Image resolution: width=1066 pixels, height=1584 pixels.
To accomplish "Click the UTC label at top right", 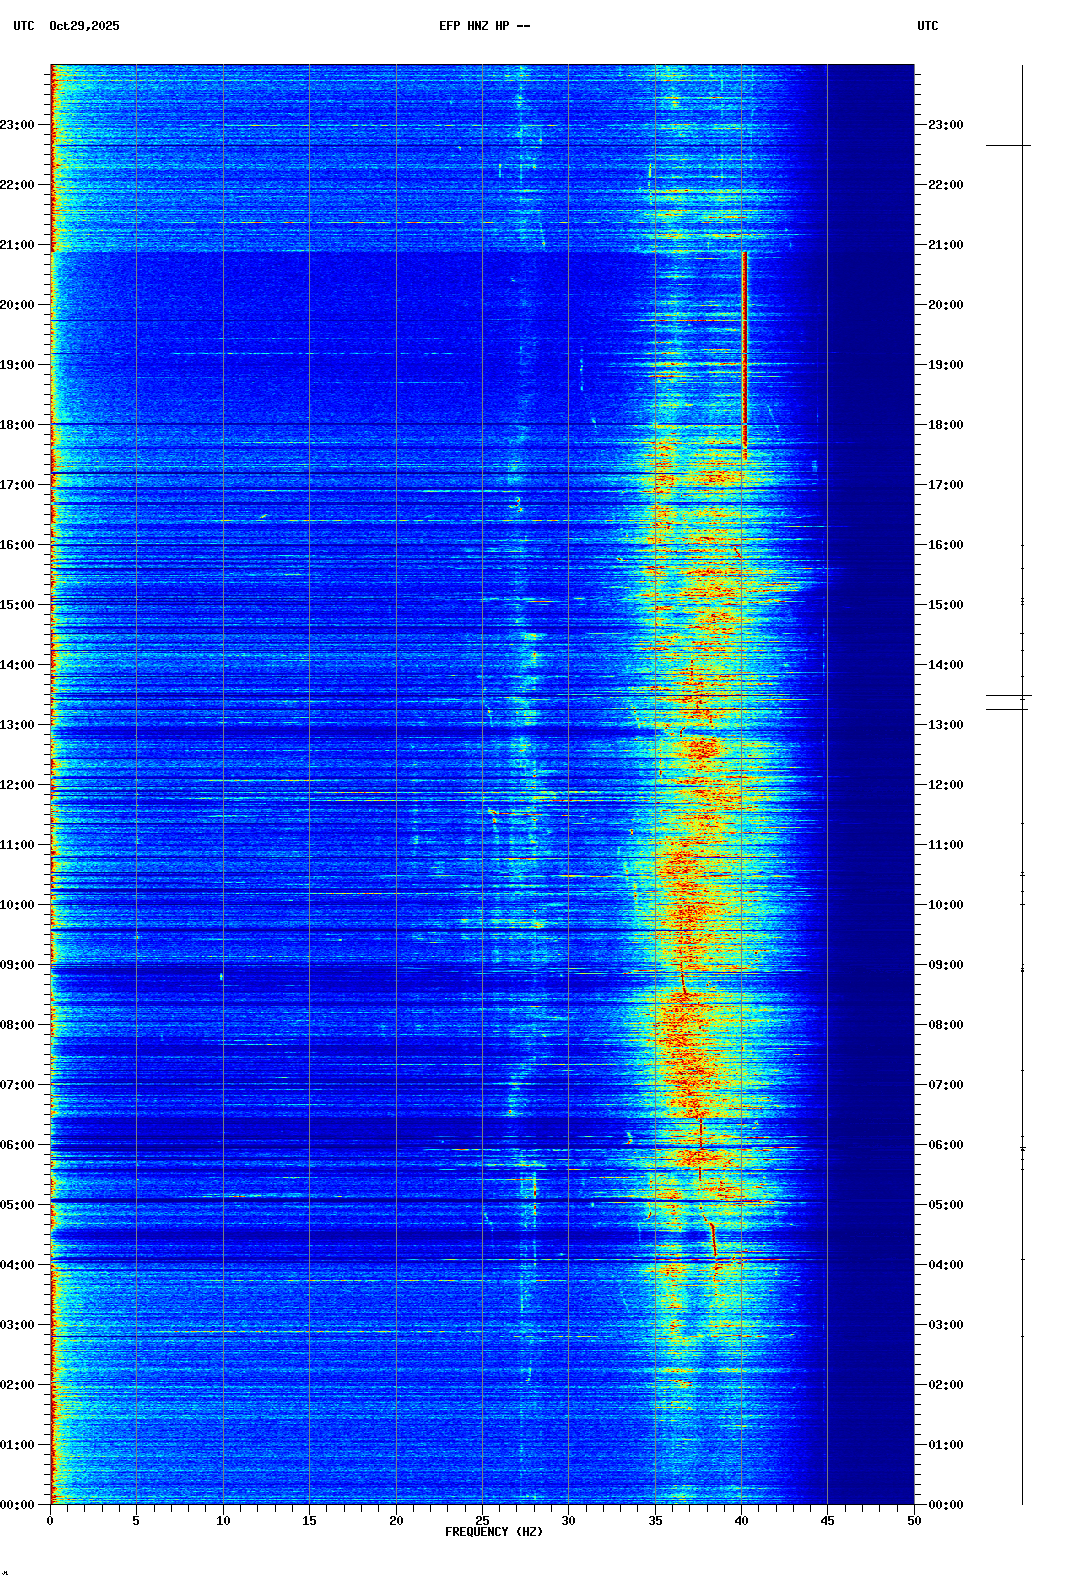I will 927,26.
